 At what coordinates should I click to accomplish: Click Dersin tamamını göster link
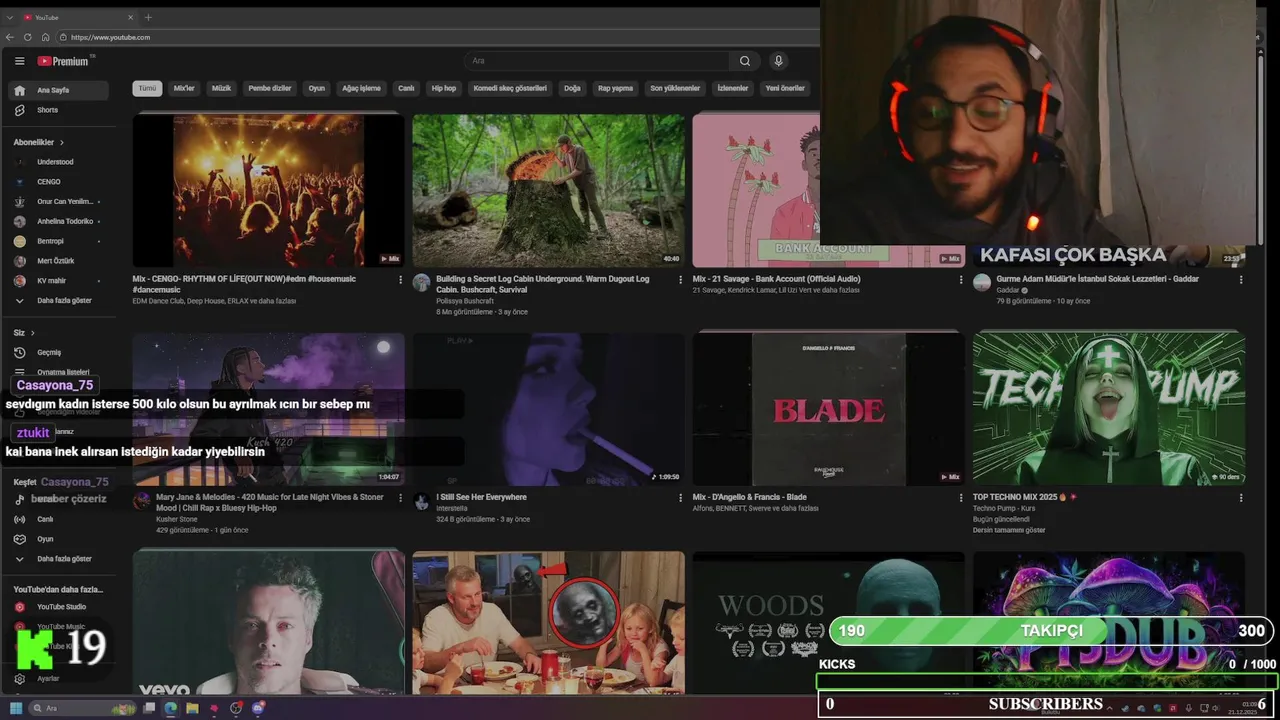pos(1009,530)
